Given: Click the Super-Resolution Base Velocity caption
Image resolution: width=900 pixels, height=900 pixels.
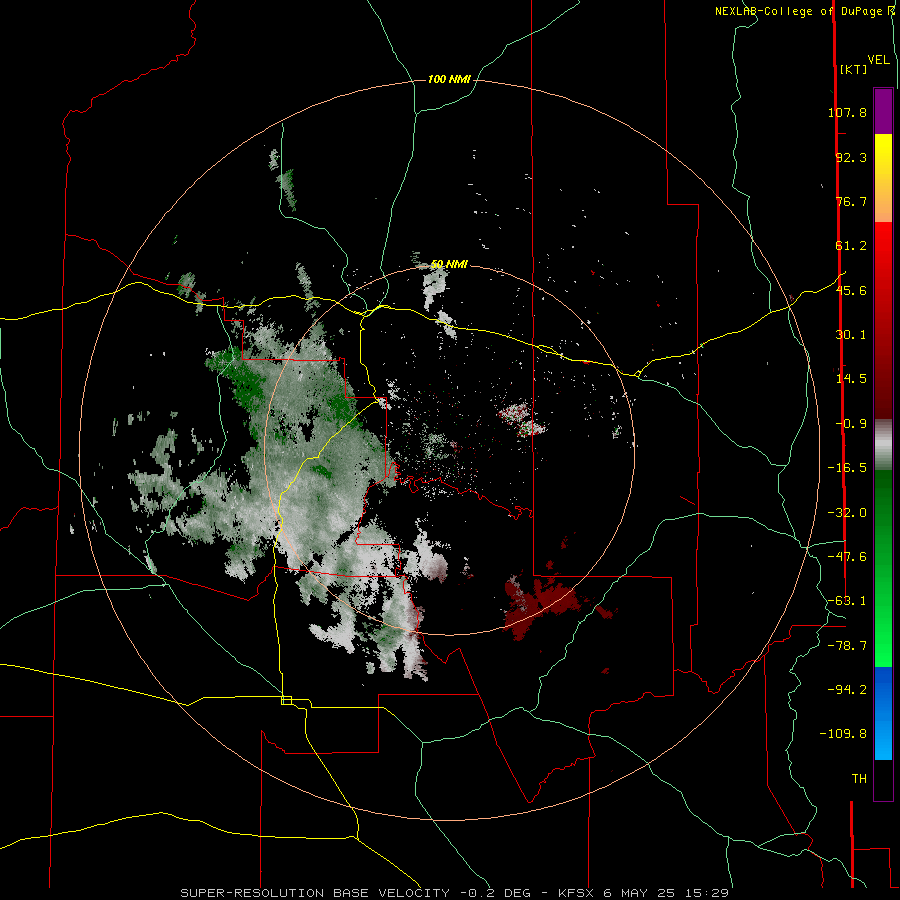Looking at the screenshot, I should tap(455, 893).
